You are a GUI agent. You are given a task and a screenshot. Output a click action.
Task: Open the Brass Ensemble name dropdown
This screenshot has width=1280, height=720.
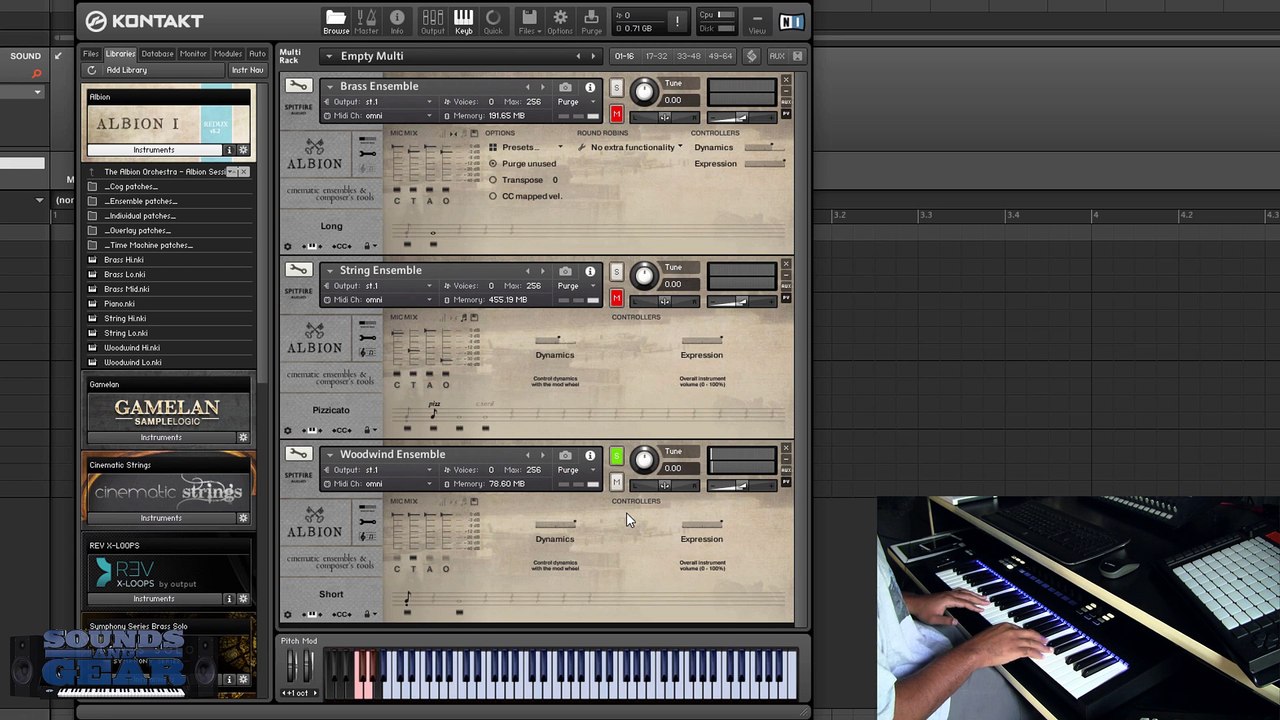pyautogui.click(x=329, y=87)
